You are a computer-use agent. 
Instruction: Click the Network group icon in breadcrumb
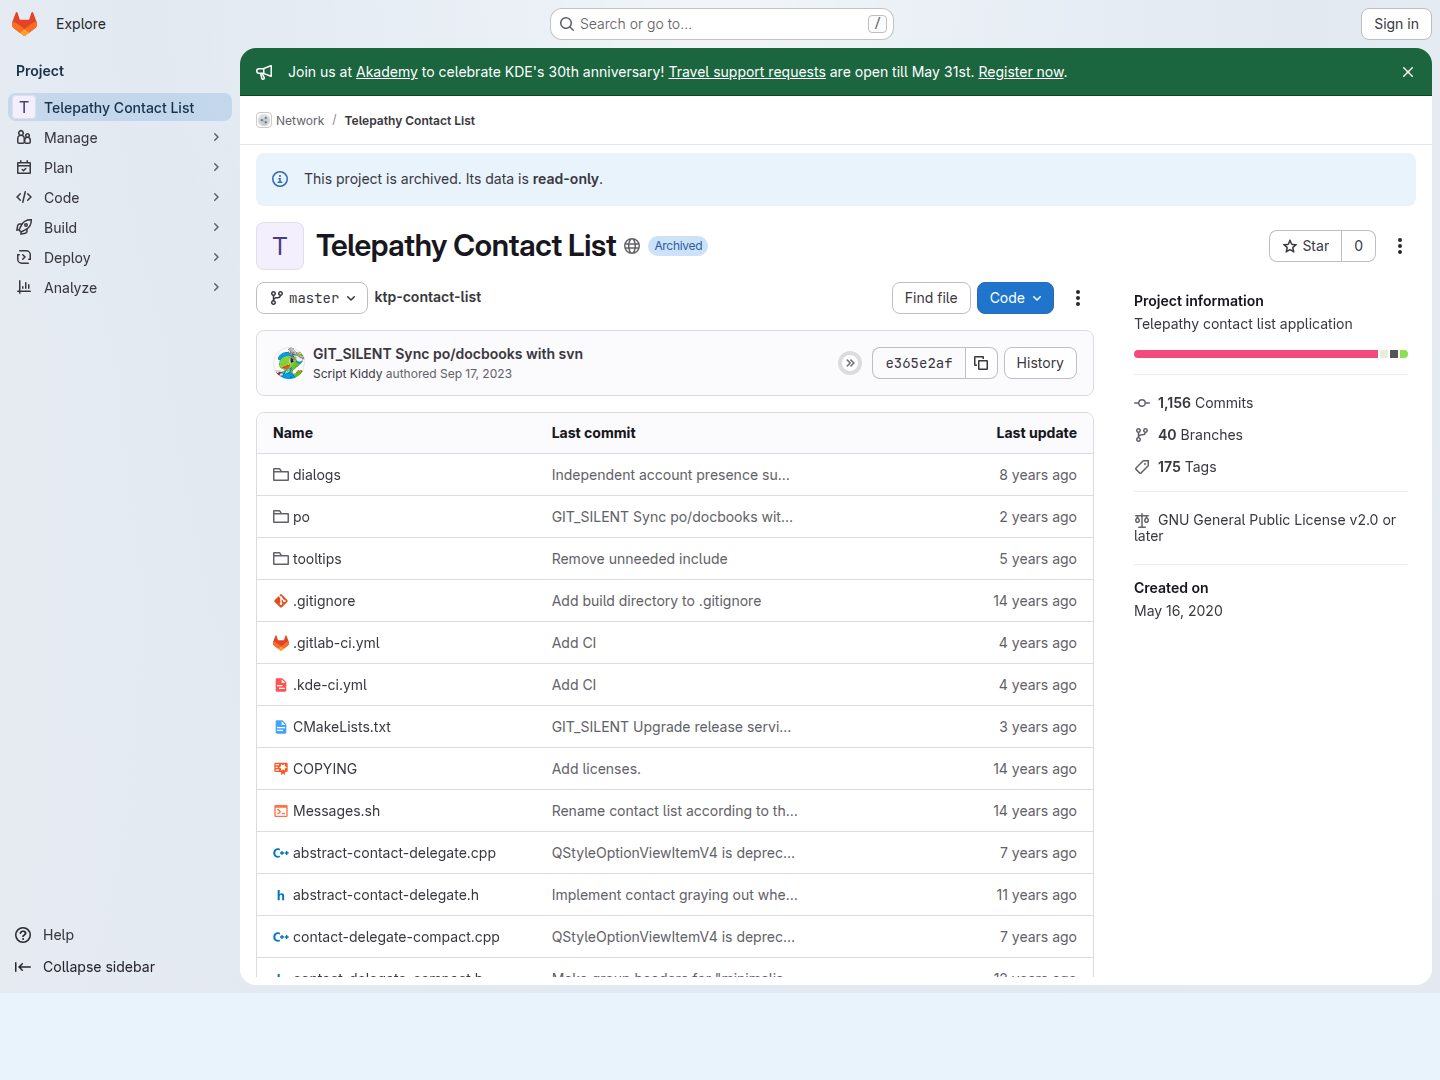click(x=264, y=121)
